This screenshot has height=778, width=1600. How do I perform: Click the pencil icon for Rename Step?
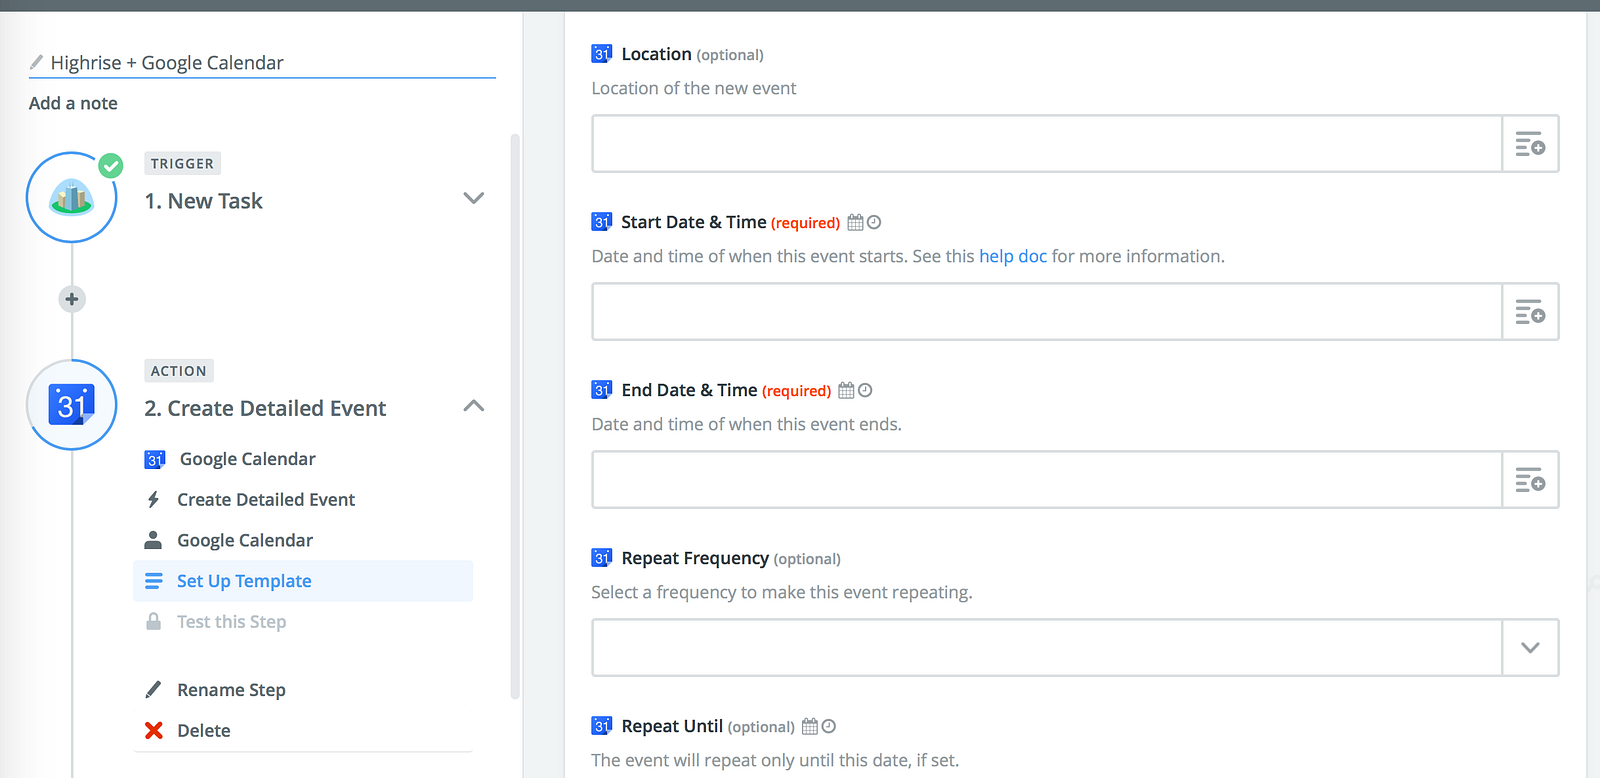coord(153,690)
